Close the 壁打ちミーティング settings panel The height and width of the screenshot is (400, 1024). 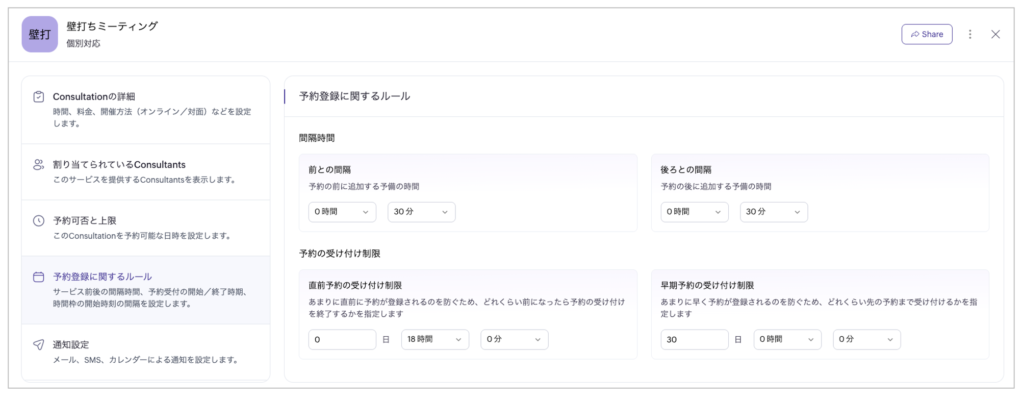pyautogui.click(x=995, y=34)
